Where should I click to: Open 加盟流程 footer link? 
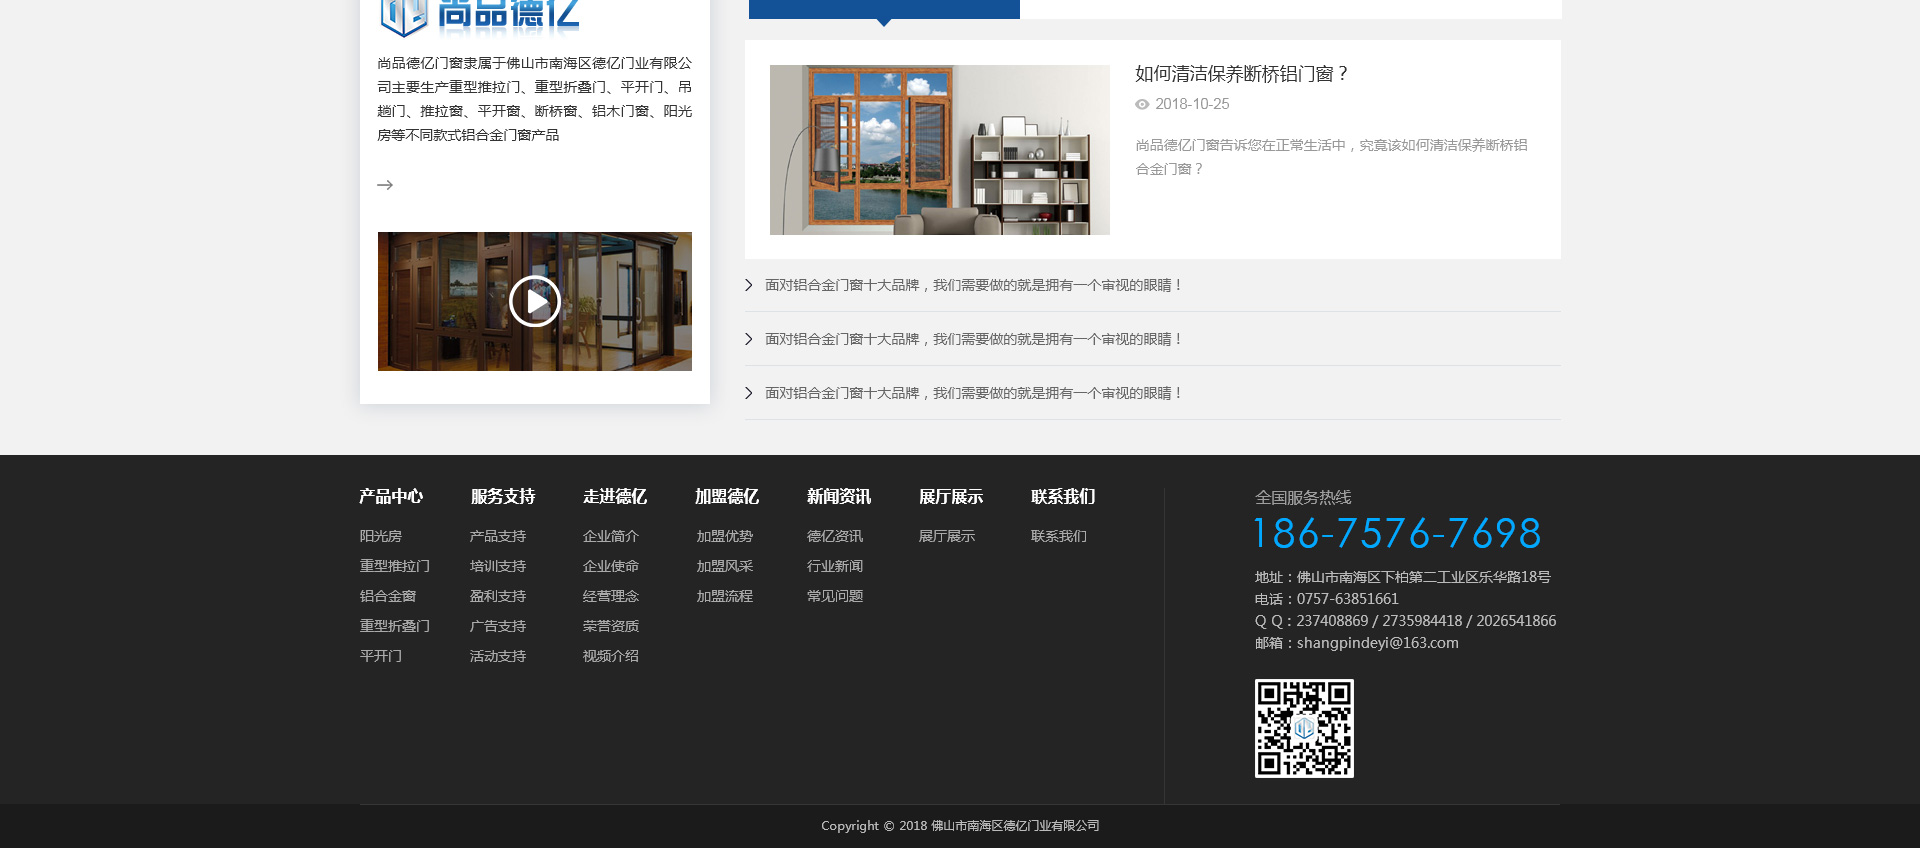pyautogui.click(x=725, y=596)
